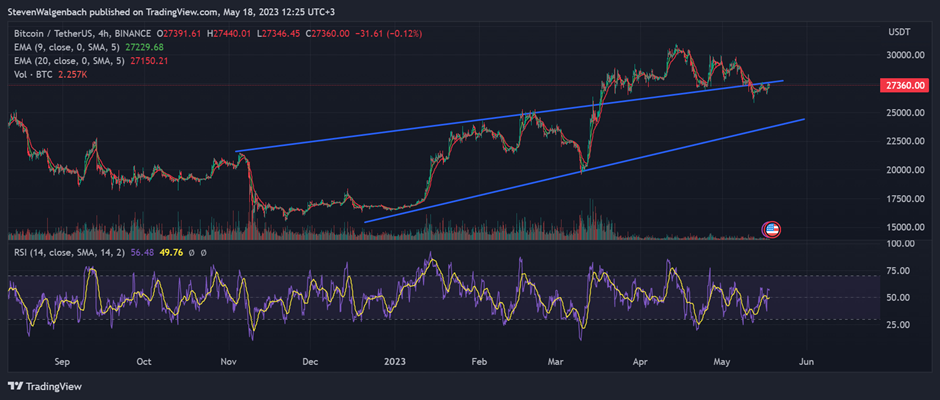This screenshot has height=400, width=940.
Task: Click the EMA value 27150.21
Action: point(147,61)
